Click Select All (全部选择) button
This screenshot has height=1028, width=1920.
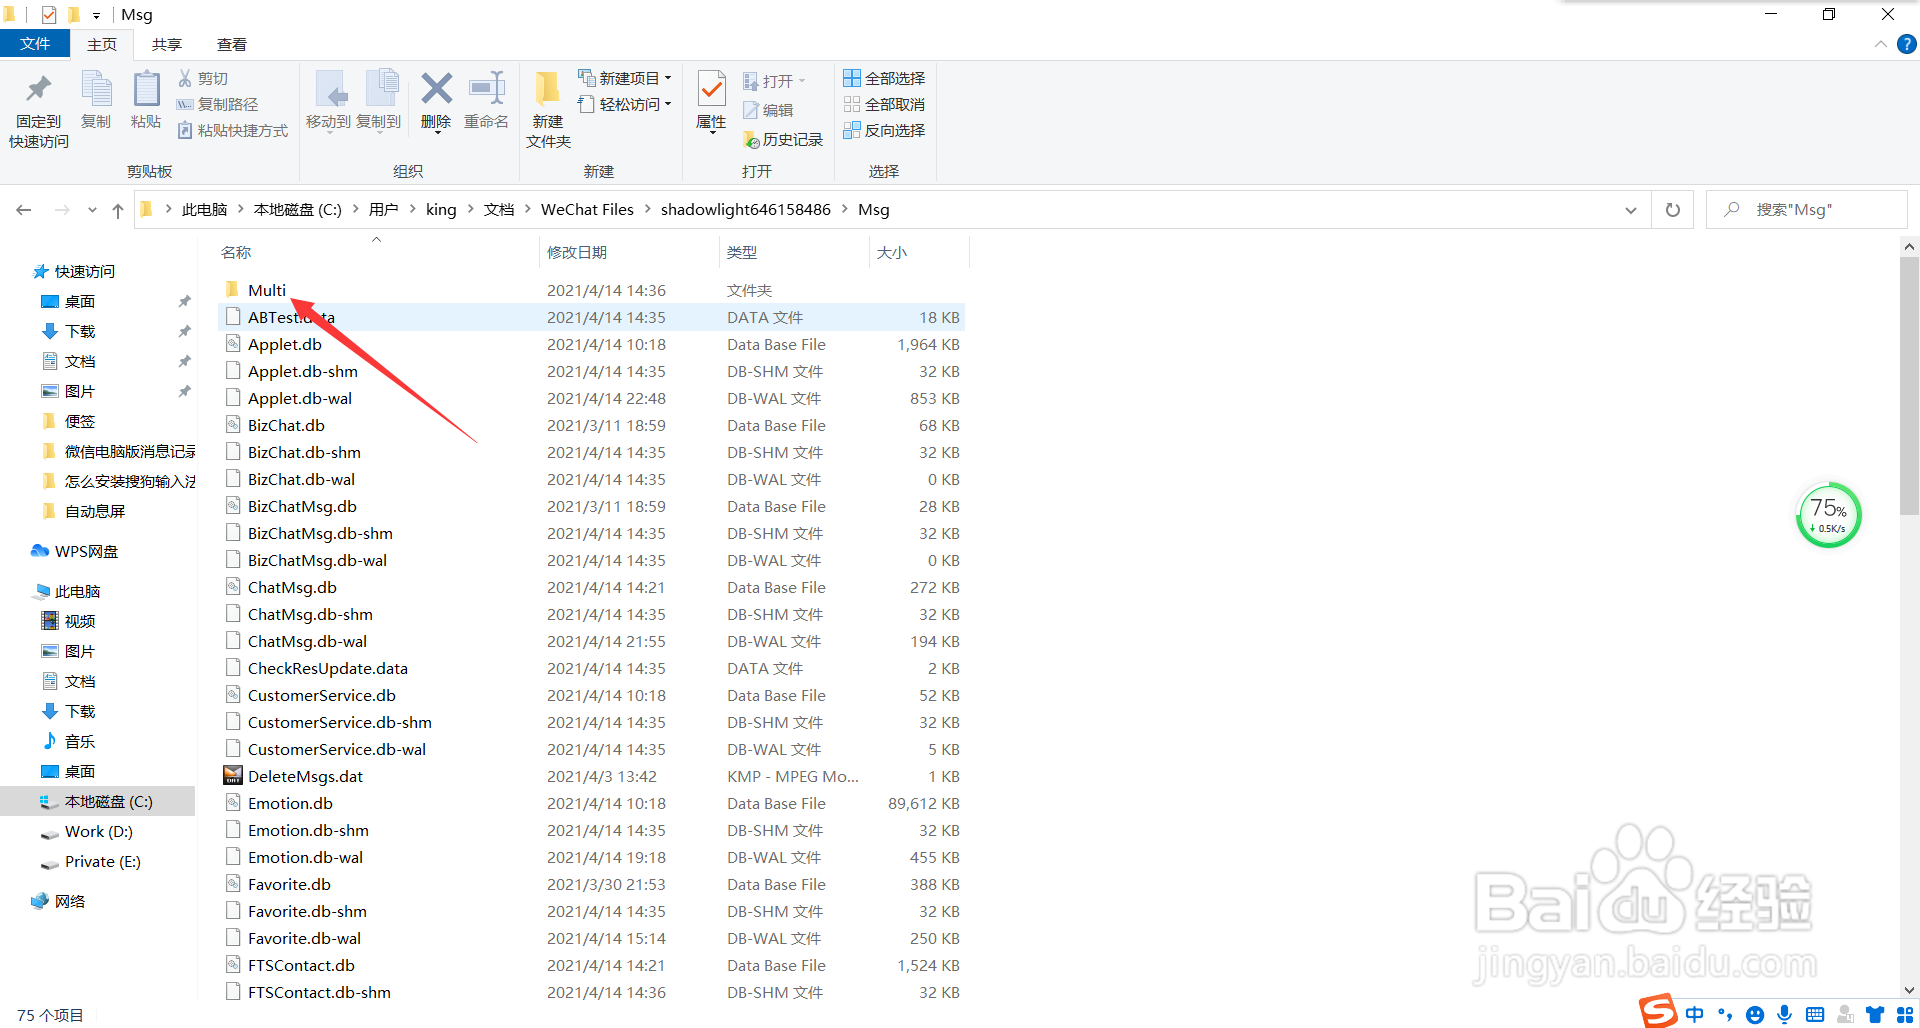click(884, 78)
